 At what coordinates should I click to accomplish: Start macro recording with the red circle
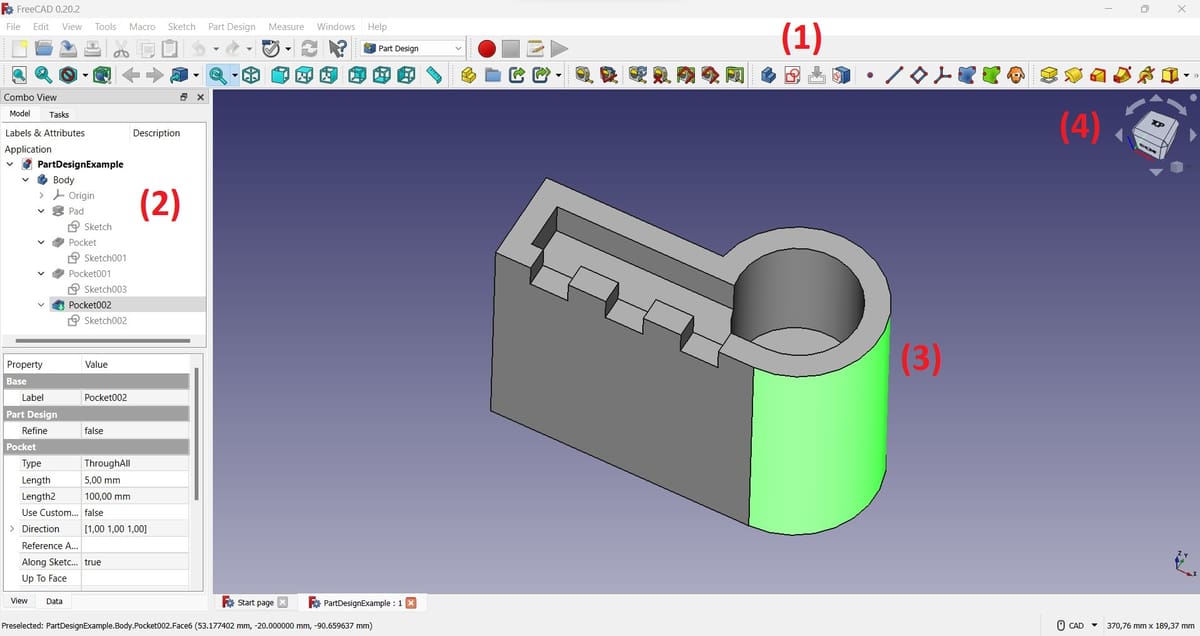coord(487,48)
